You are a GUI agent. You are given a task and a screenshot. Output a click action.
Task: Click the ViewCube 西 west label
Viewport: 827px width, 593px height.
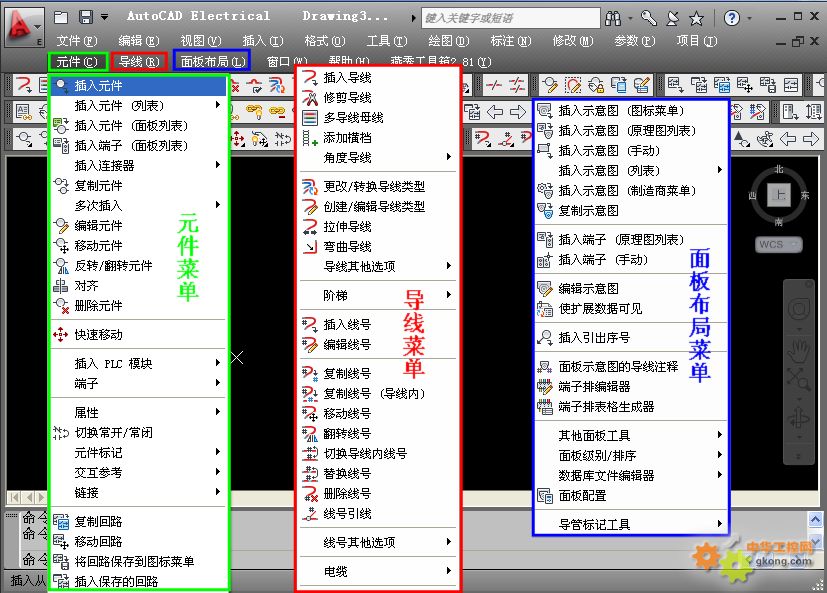click(x=753, y=196)
